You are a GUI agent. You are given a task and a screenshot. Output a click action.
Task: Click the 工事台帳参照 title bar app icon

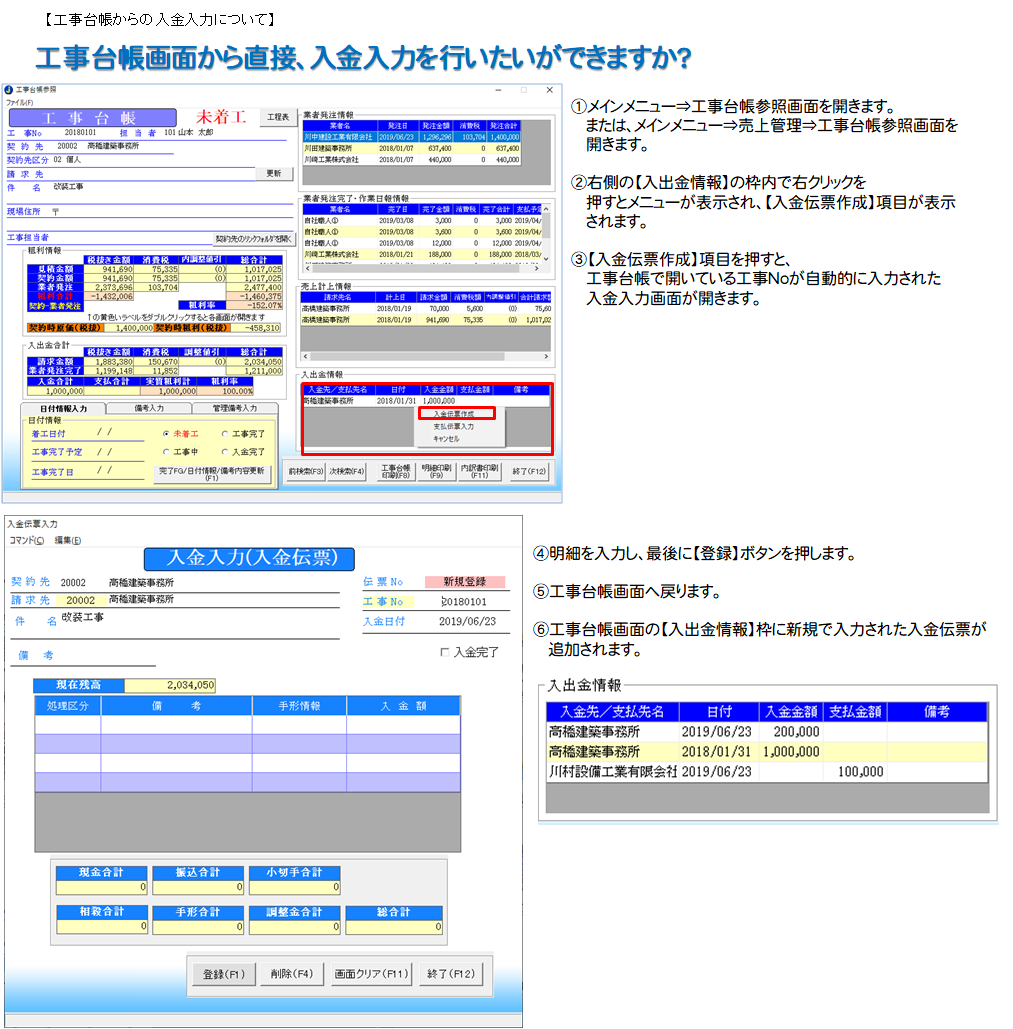9,89
